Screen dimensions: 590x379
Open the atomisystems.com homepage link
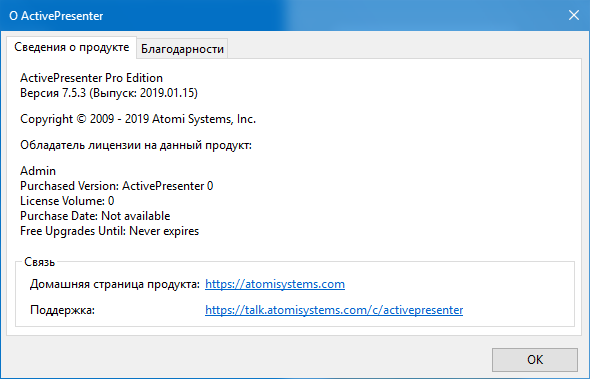tap(275, 284)
